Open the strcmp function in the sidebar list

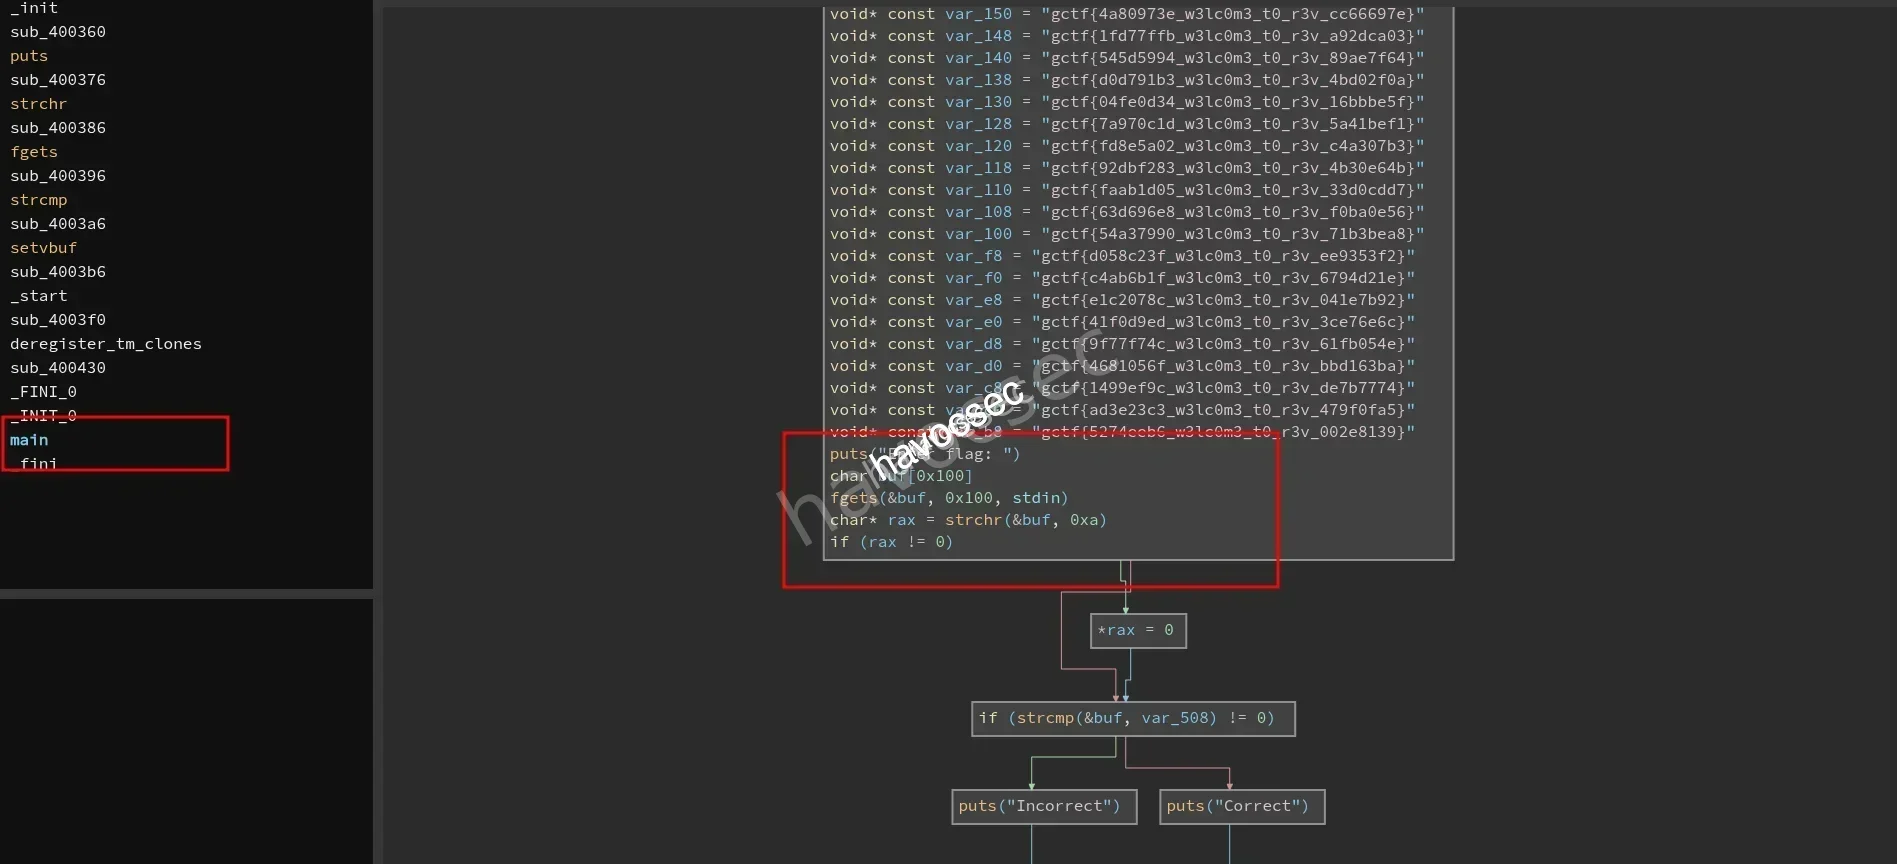[x=38, y=200]
